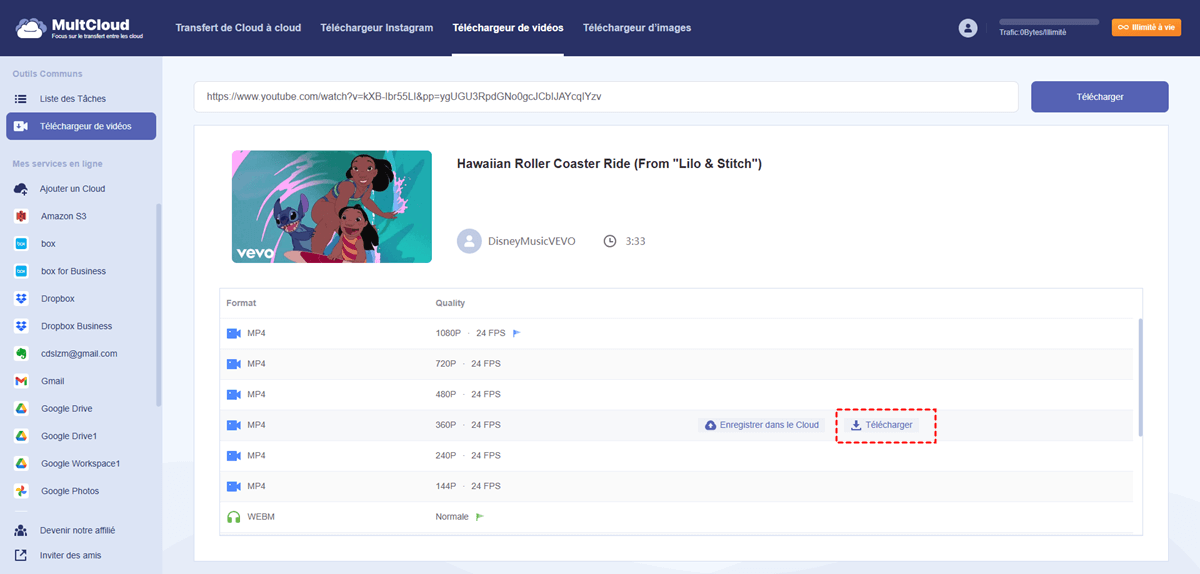Image resolution: width=1200 pixels, height=574 pixels.
Task: Click the video camera icon of 480P row
Action: click(x=234, y=394)
